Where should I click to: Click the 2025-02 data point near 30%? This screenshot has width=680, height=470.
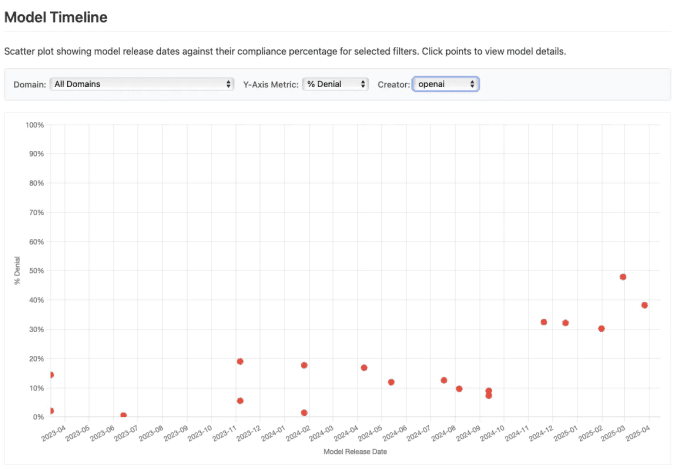click(601, 328)
